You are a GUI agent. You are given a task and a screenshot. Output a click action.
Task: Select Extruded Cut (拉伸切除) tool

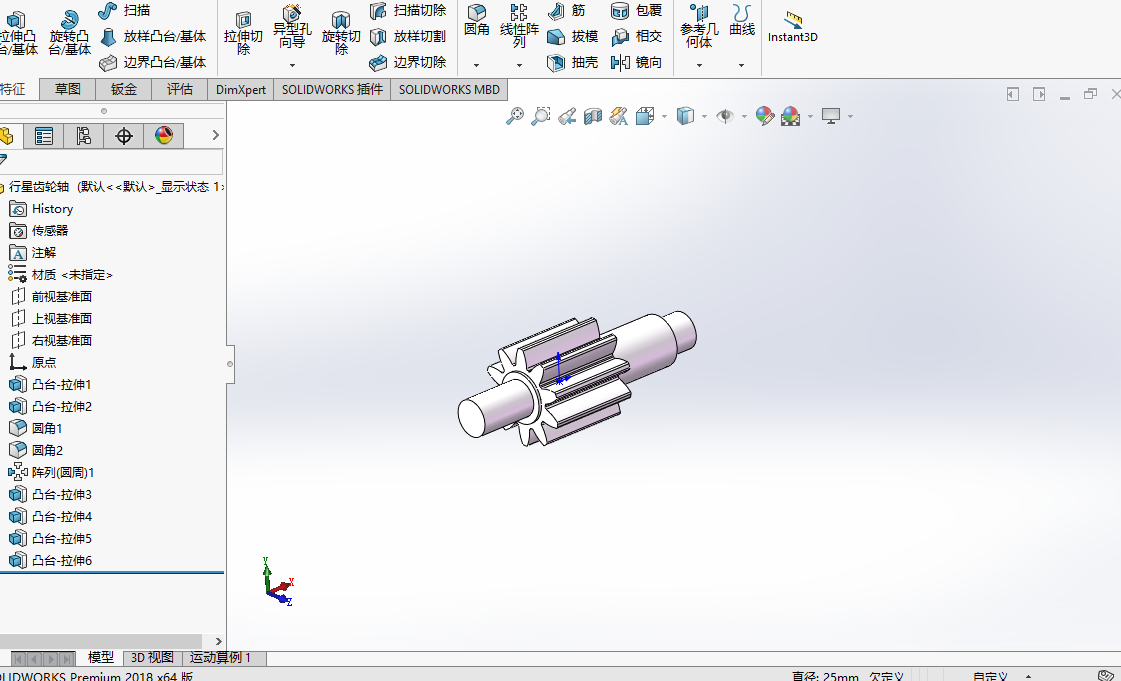243,34
